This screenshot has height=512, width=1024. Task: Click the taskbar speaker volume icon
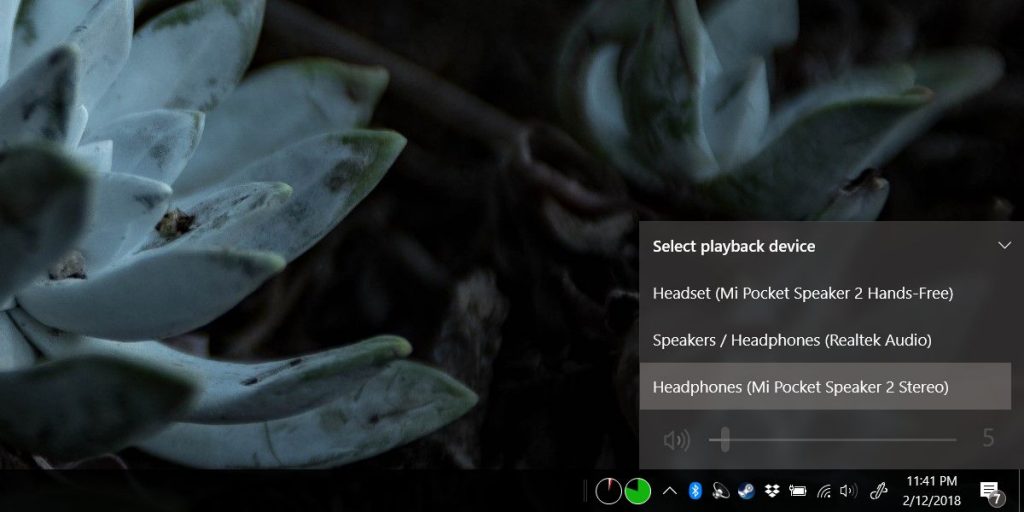[849, 491]
